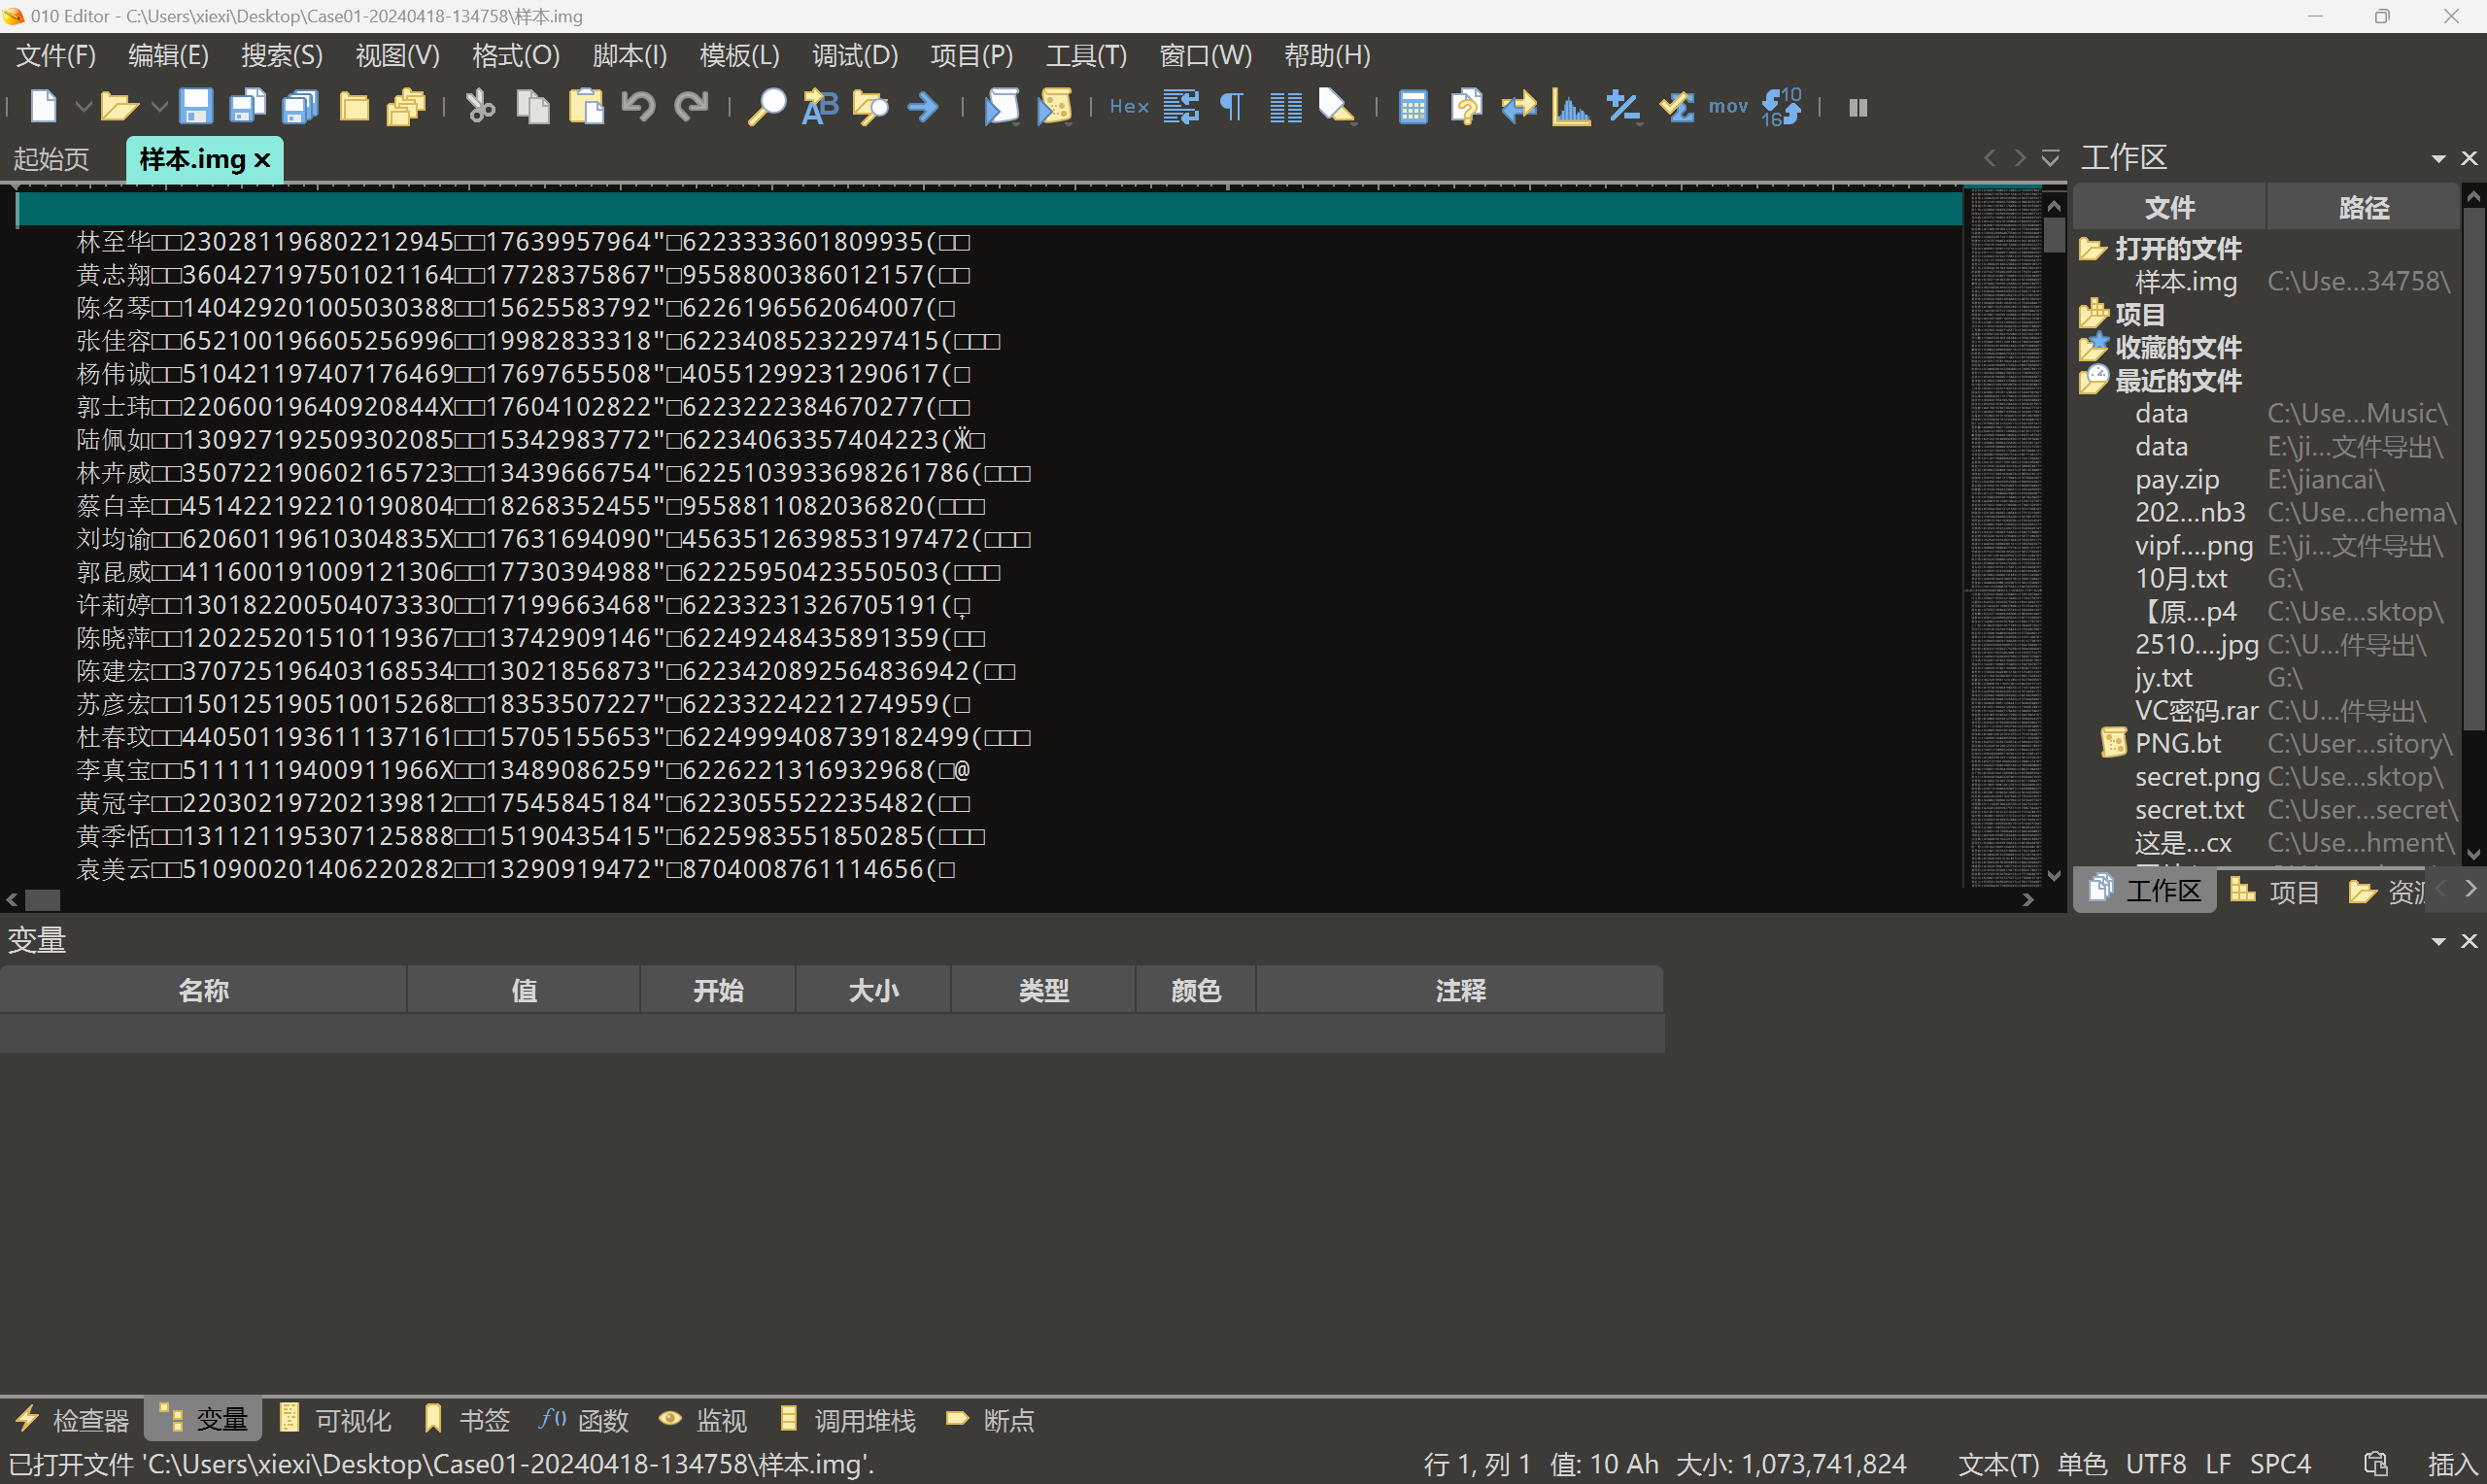Close the 工作区 panel

(2469, 158)
